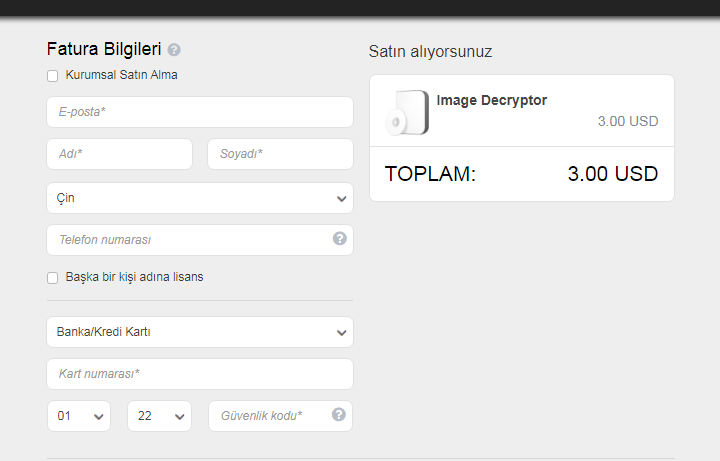
Task: Click help icon in Telefon numarası field
Action: [340, 238]
